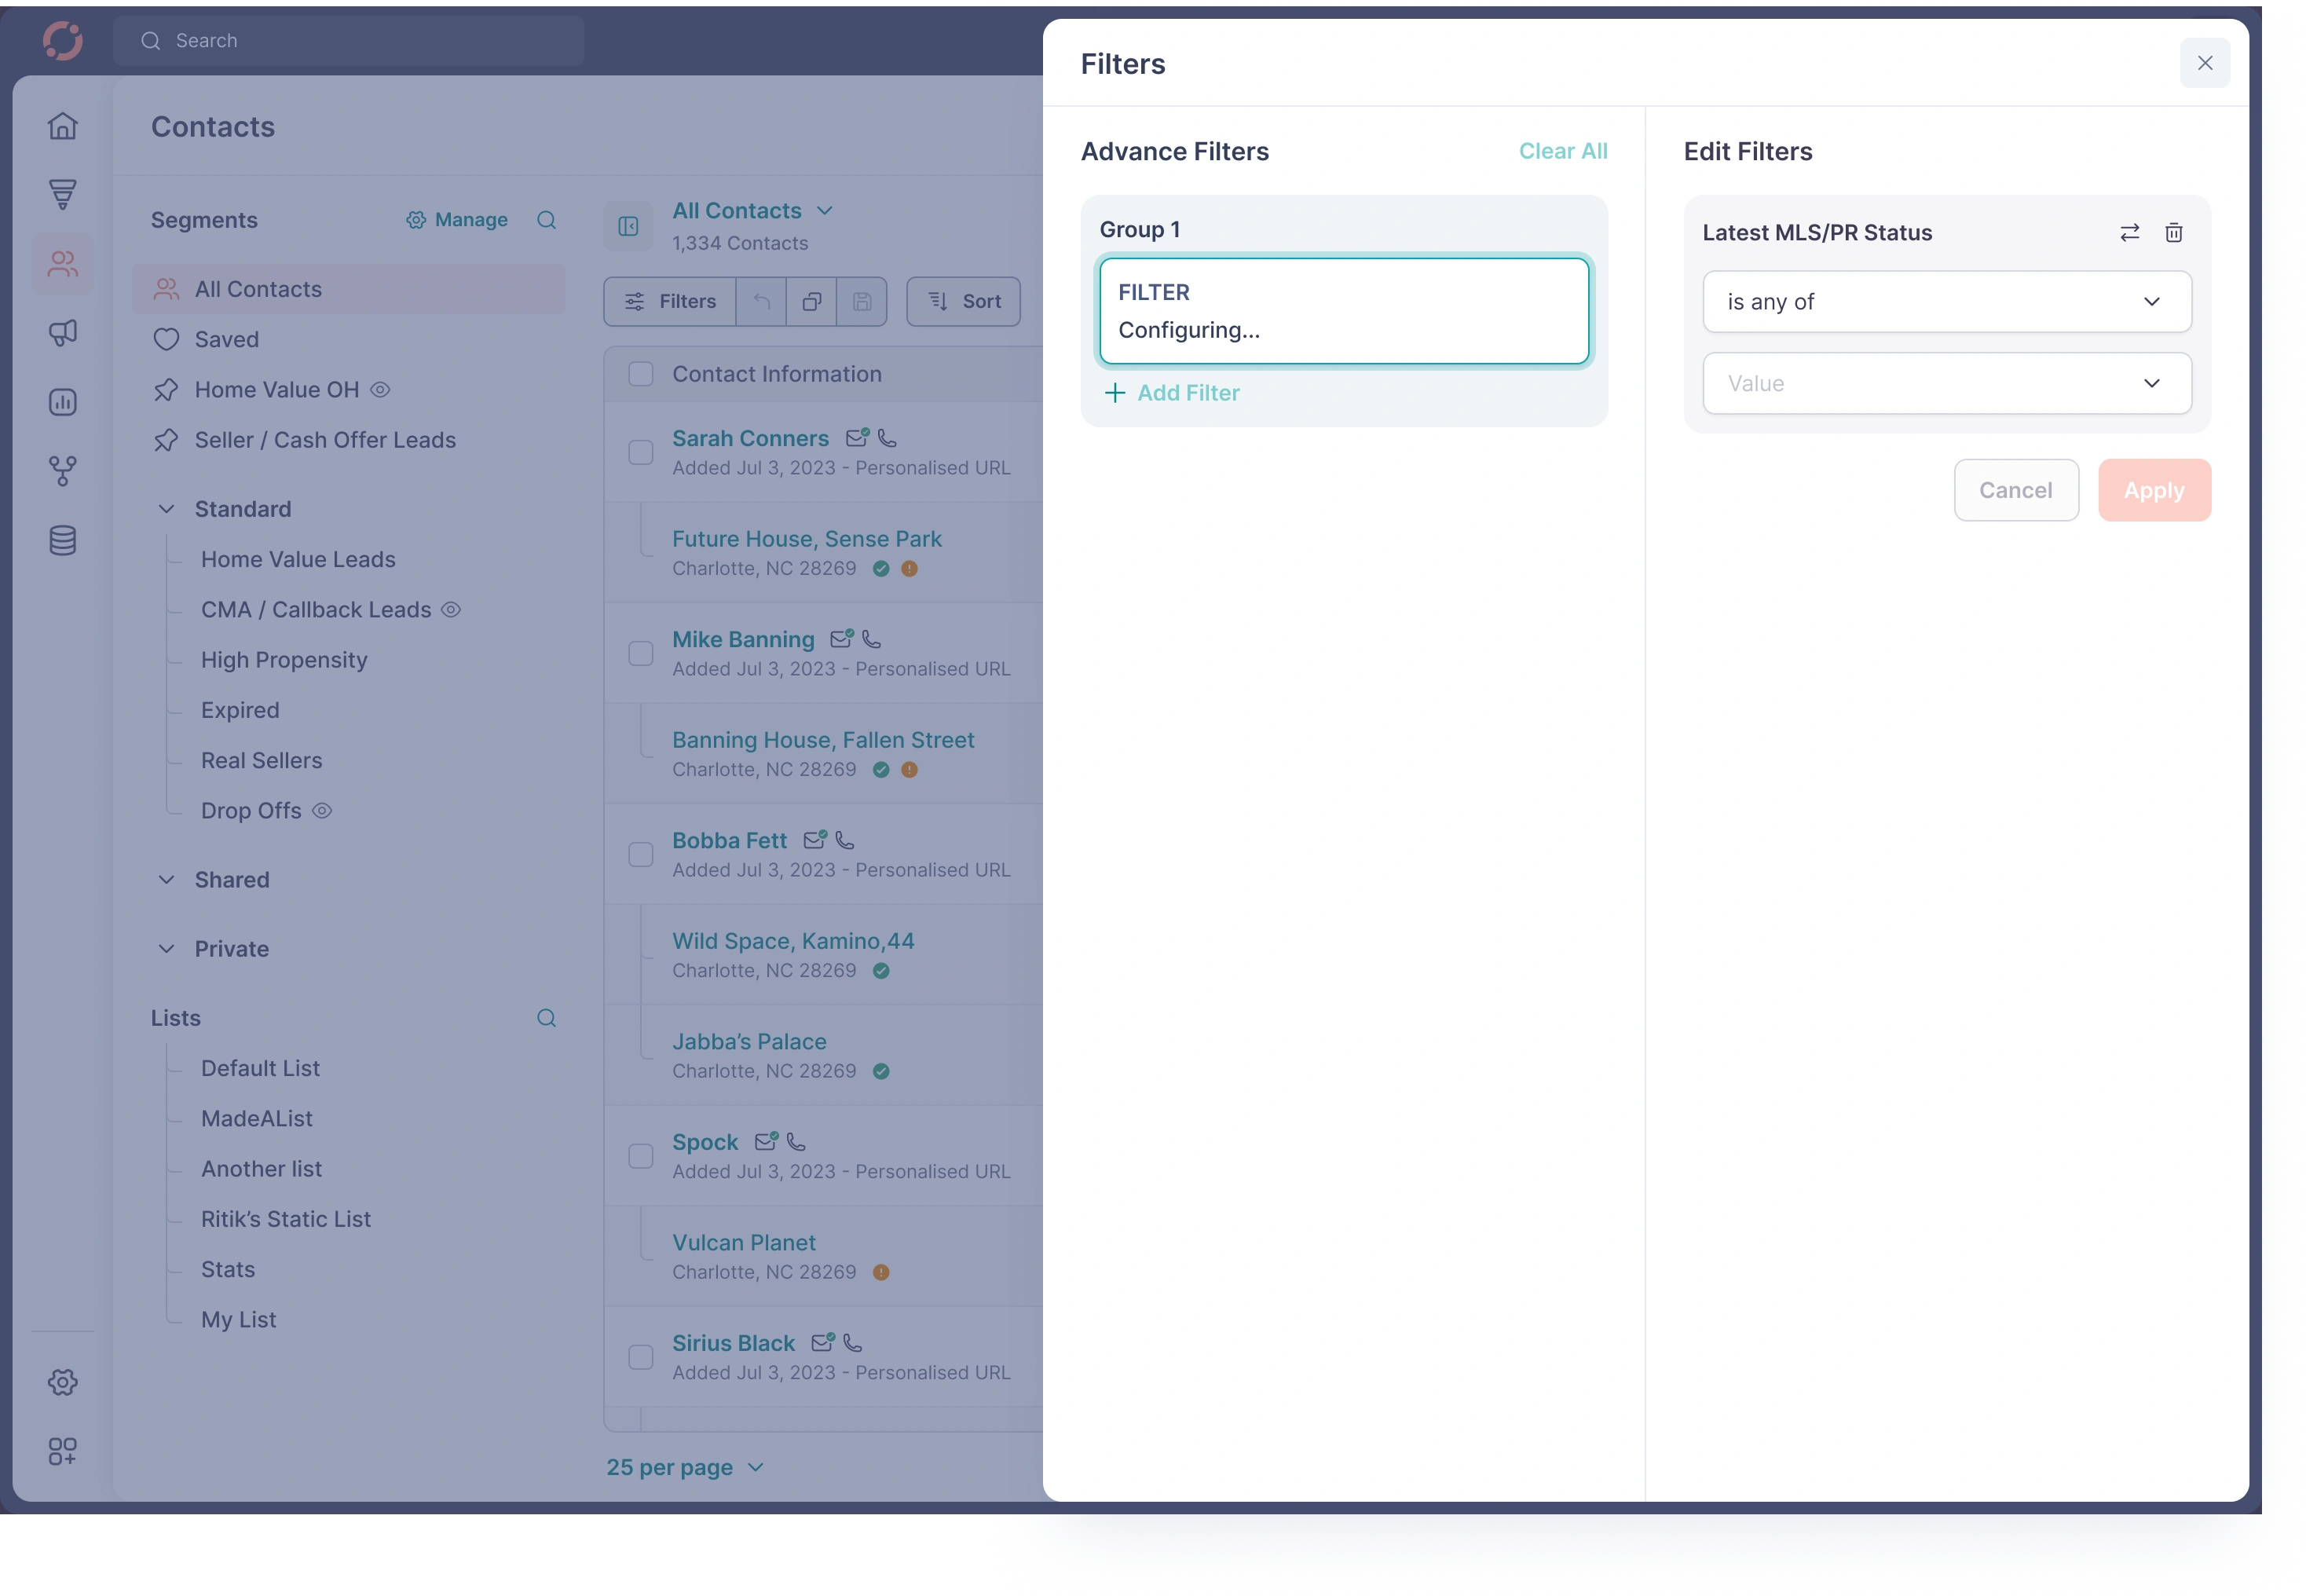Open the Saved segment item
The image size is (2306, 1596).
coord(227,340)
